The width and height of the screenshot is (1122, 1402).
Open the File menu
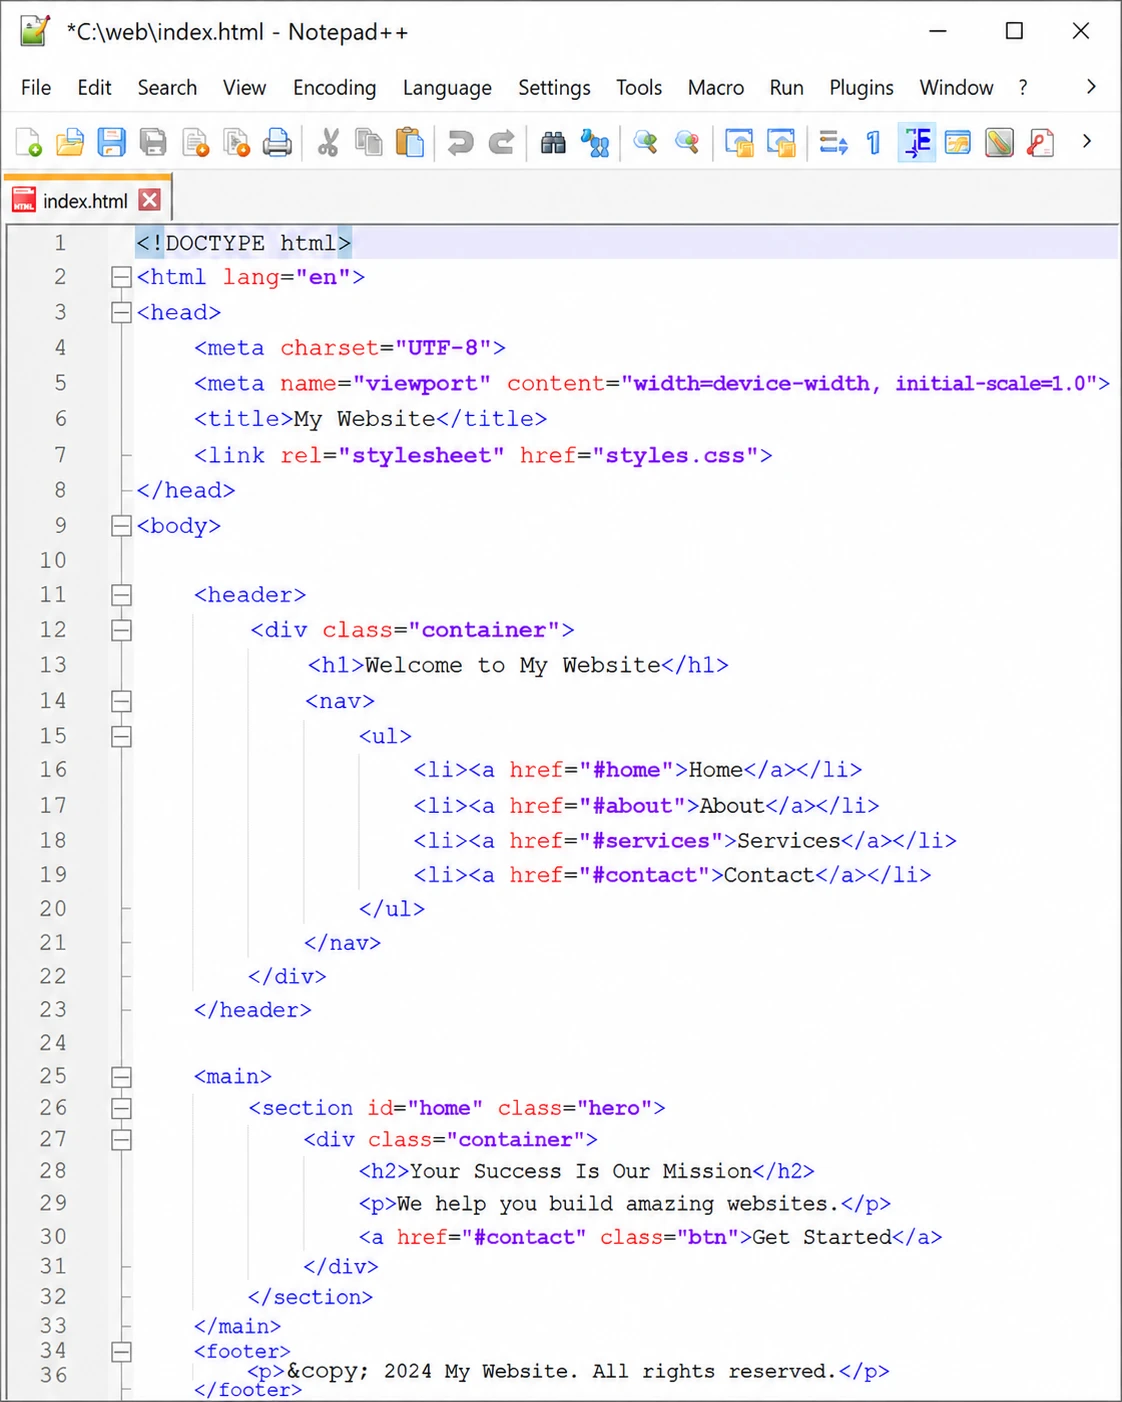pos(36,88)
